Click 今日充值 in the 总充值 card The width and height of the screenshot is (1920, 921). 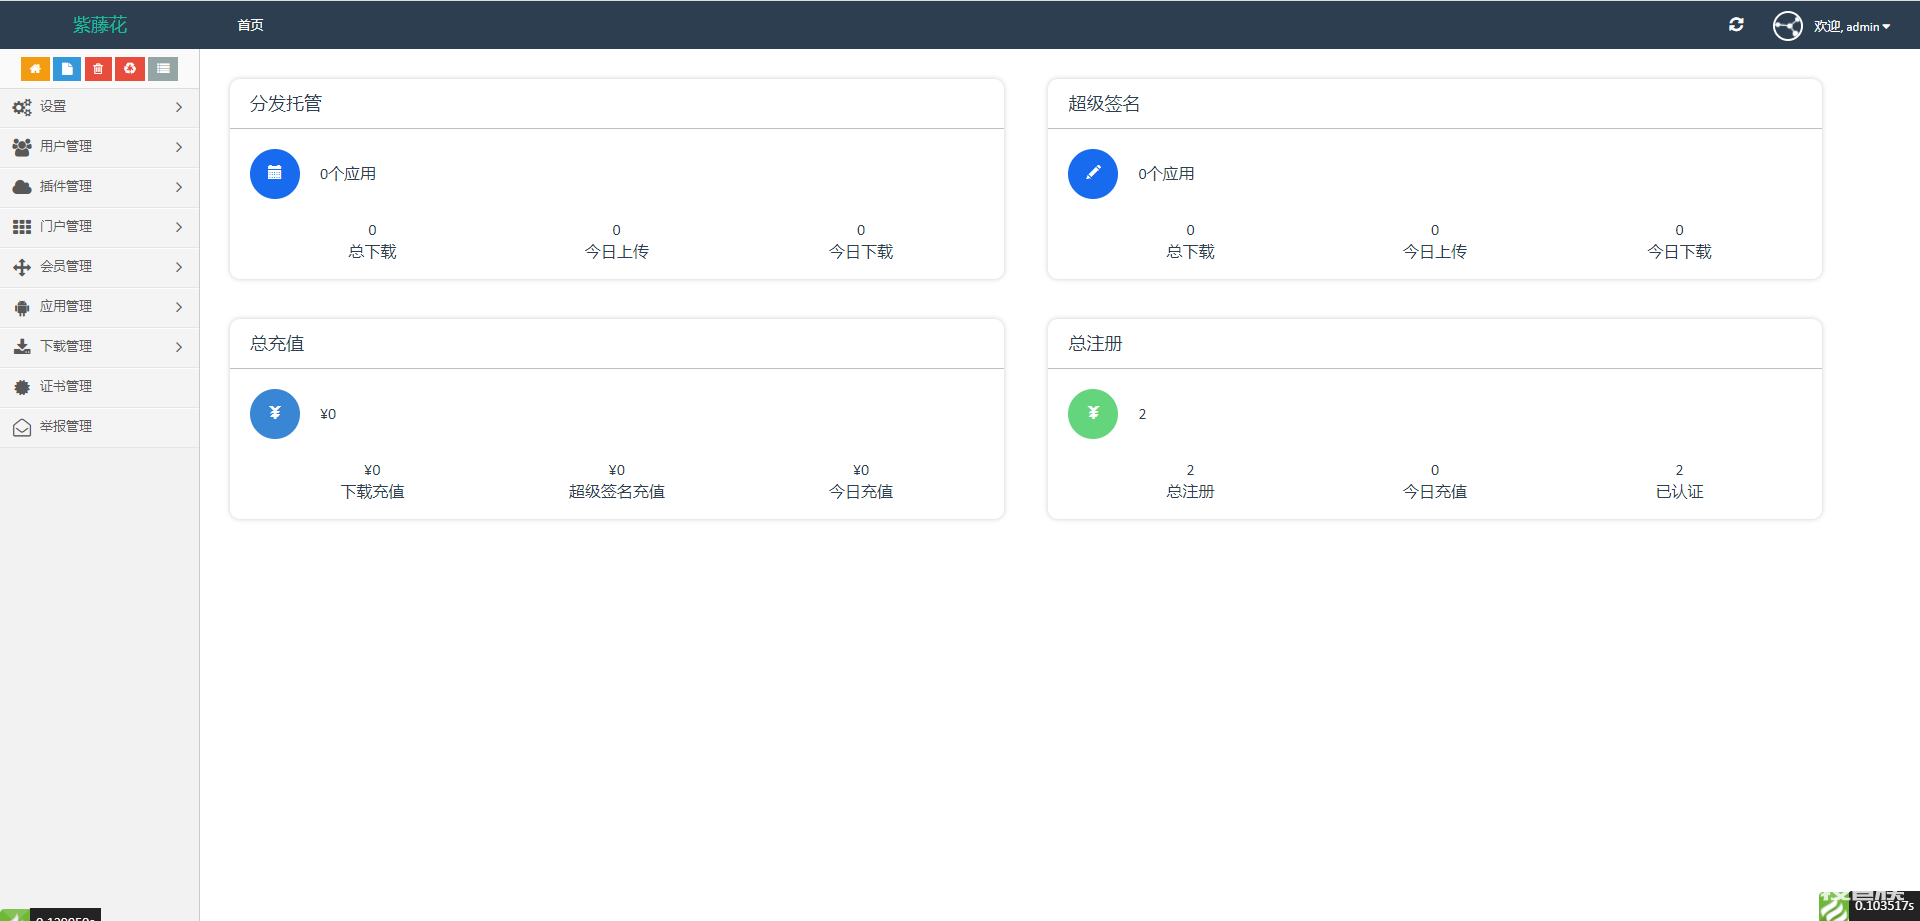click(861, 492)
